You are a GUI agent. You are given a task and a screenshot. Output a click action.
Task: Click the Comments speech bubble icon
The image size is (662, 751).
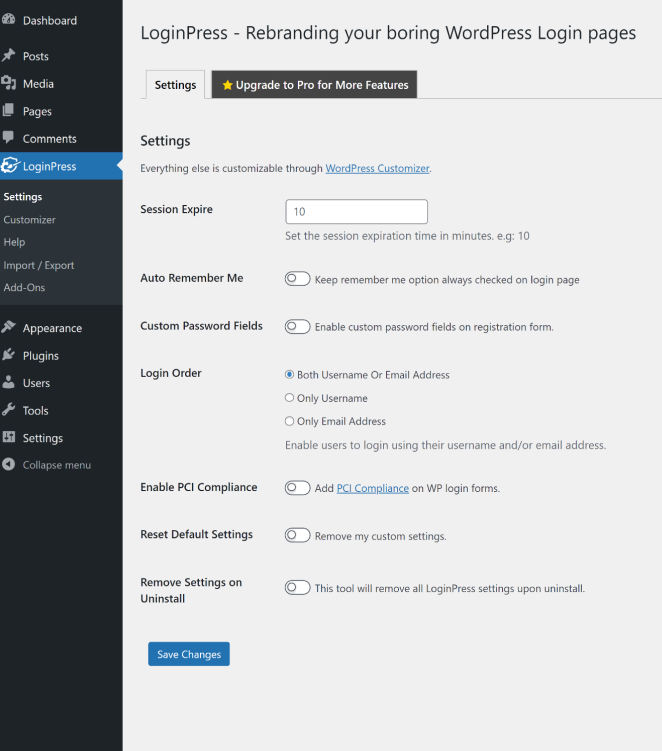pyautogui.click(x=8, y=138)
